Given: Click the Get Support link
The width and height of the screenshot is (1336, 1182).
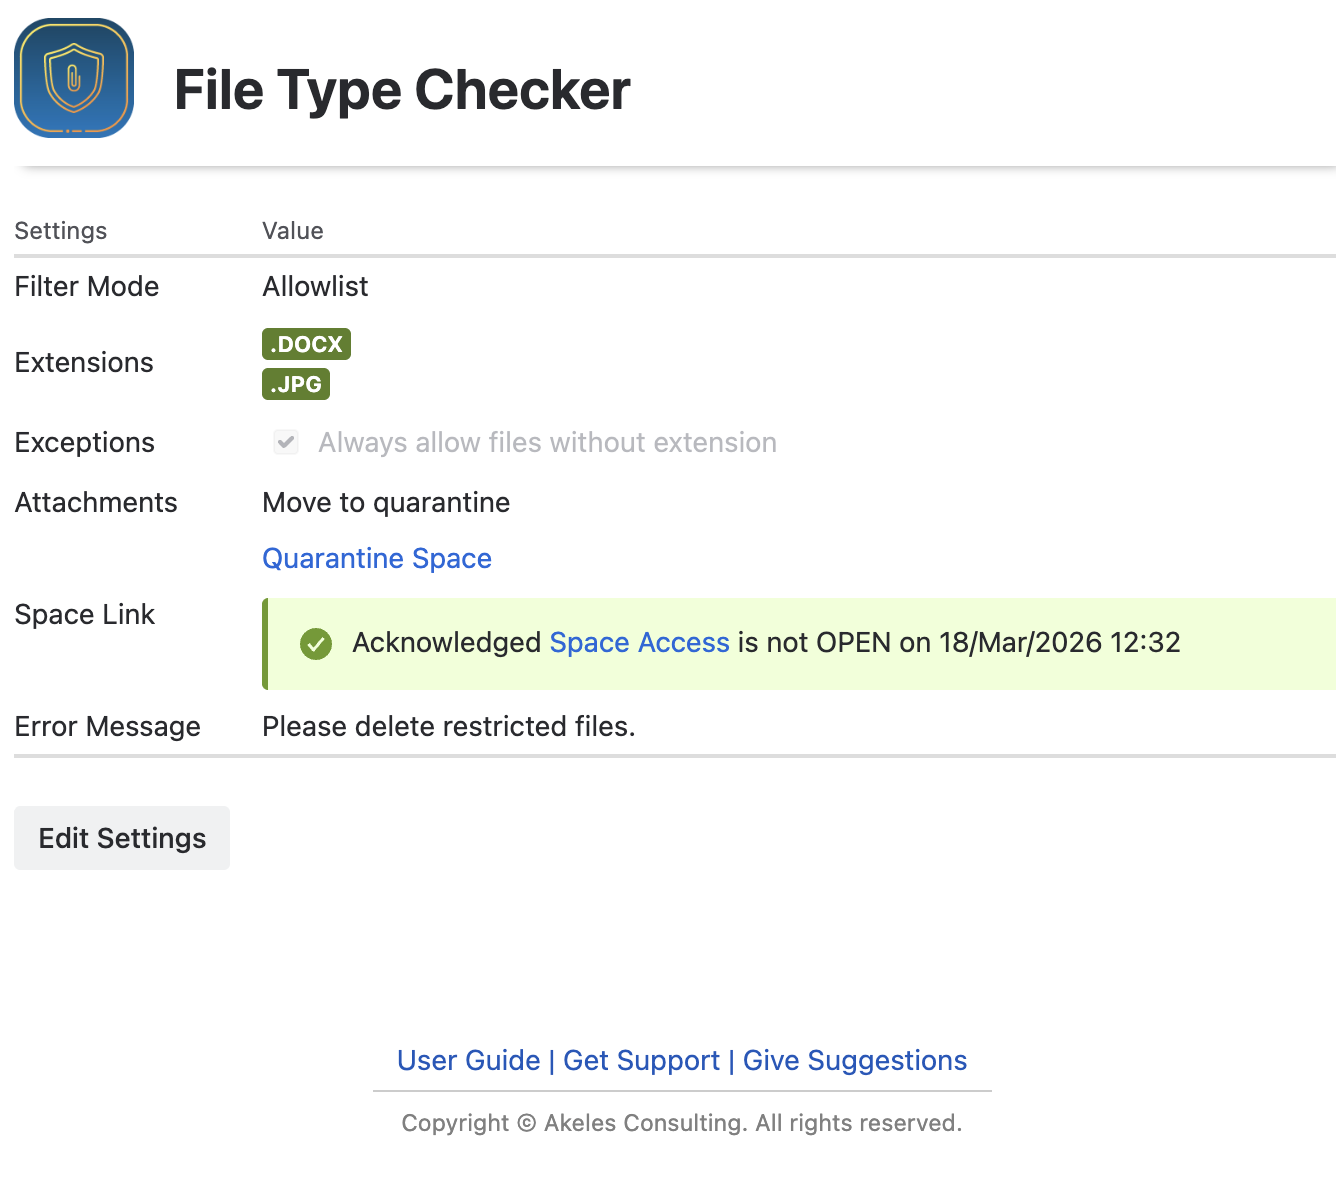Looking at the screenshot, I should point(641,1060).
